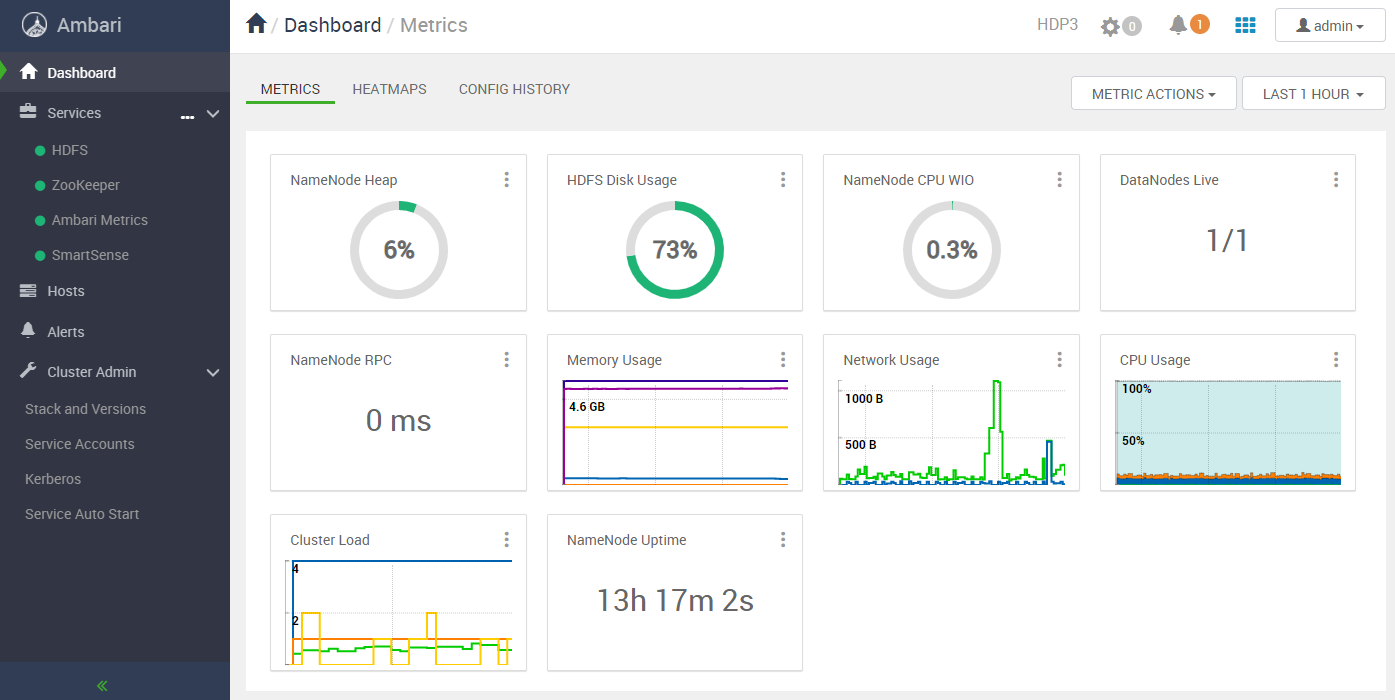Click the HDFS Disk Usage 73% gauge

675,250
